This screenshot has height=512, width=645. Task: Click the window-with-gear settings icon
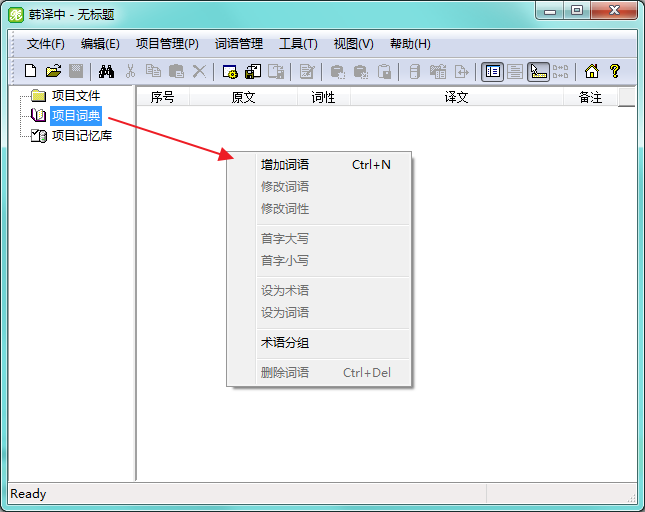[x=230, y=71]
